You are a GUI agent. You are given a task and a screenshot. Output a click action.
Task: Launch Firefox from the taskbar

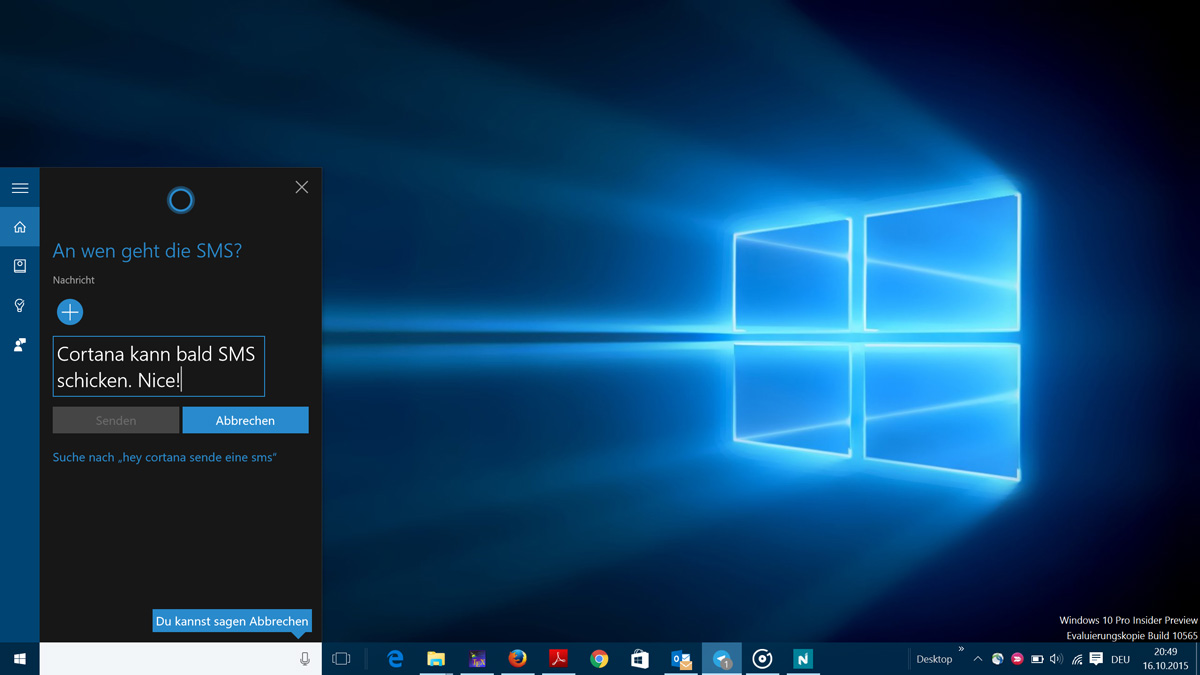(x=517, y=659)
